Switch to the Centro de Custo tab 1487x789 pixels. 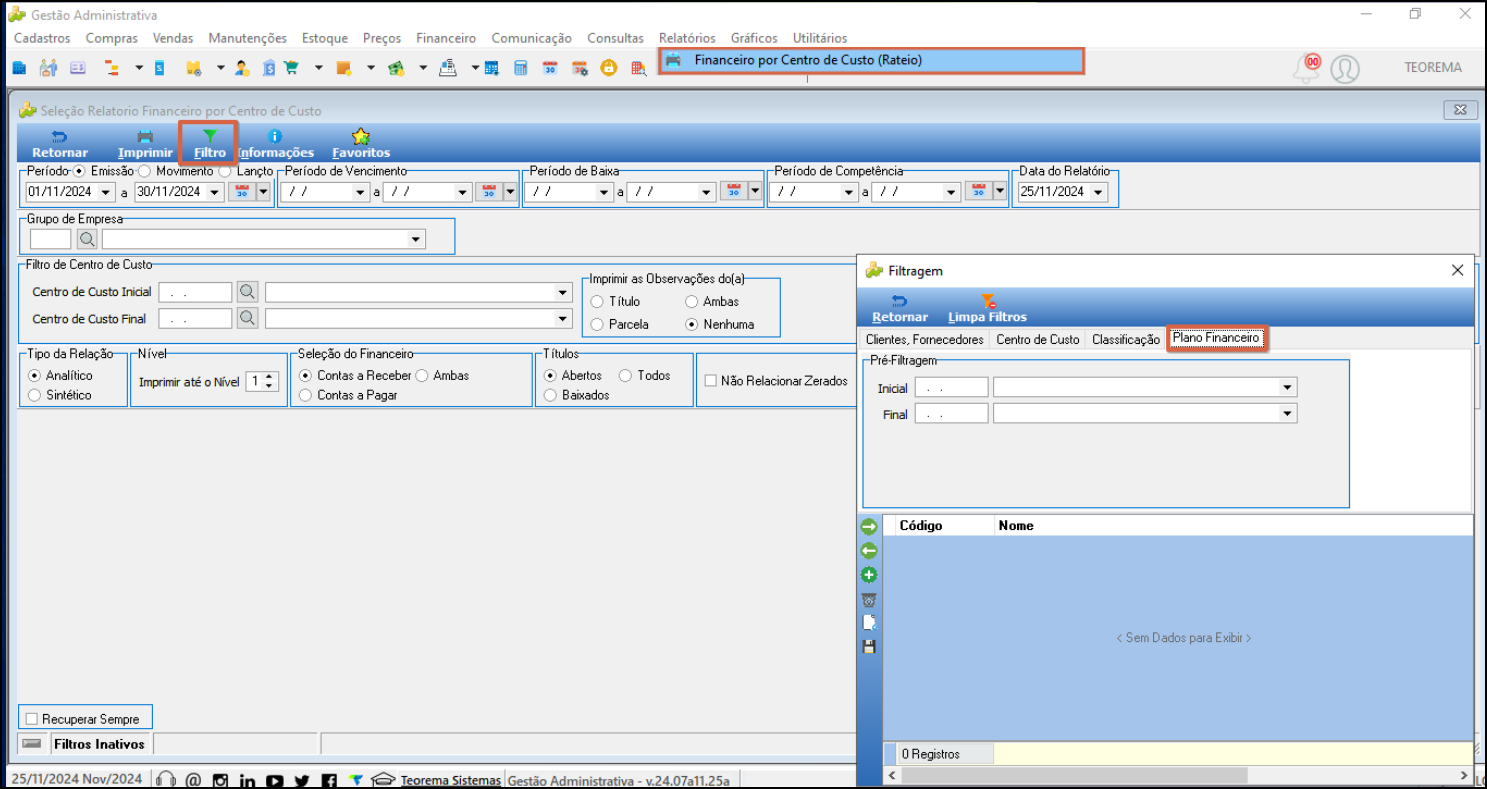tap(1038, 340)
